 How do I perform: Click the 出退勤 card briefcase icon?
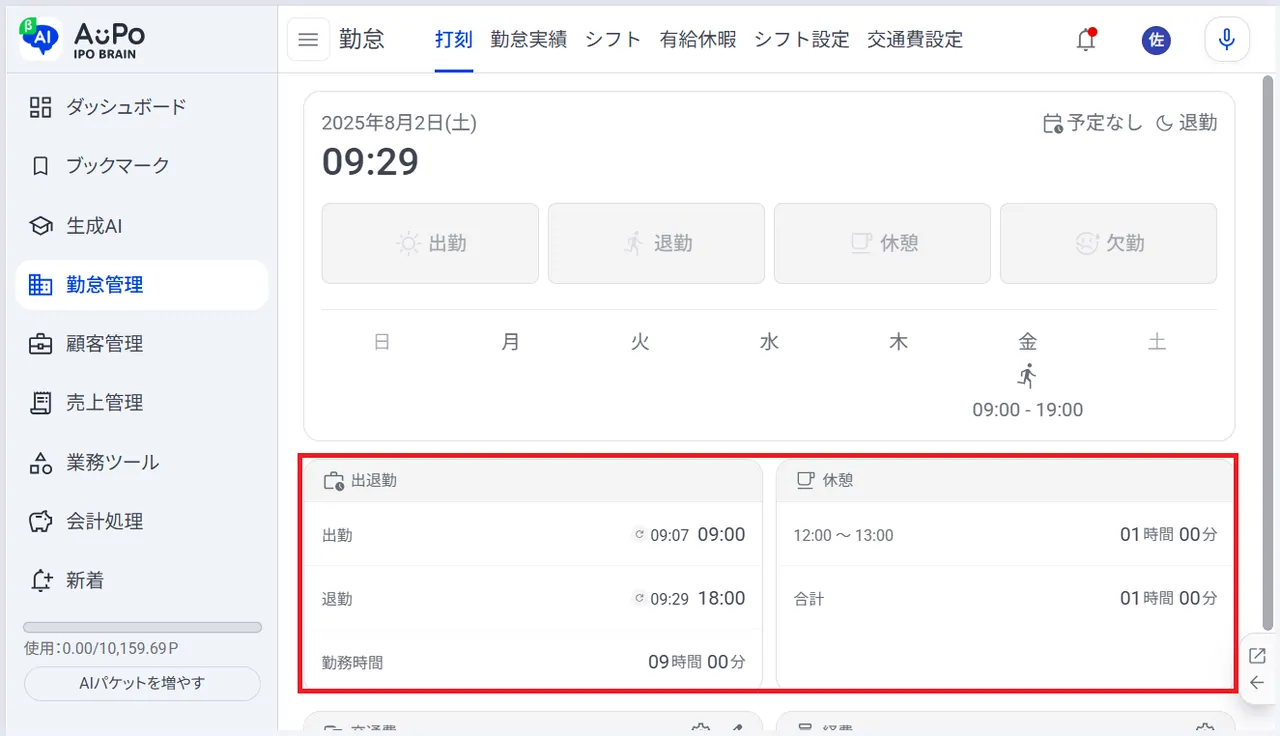click(x=334, y=481)
